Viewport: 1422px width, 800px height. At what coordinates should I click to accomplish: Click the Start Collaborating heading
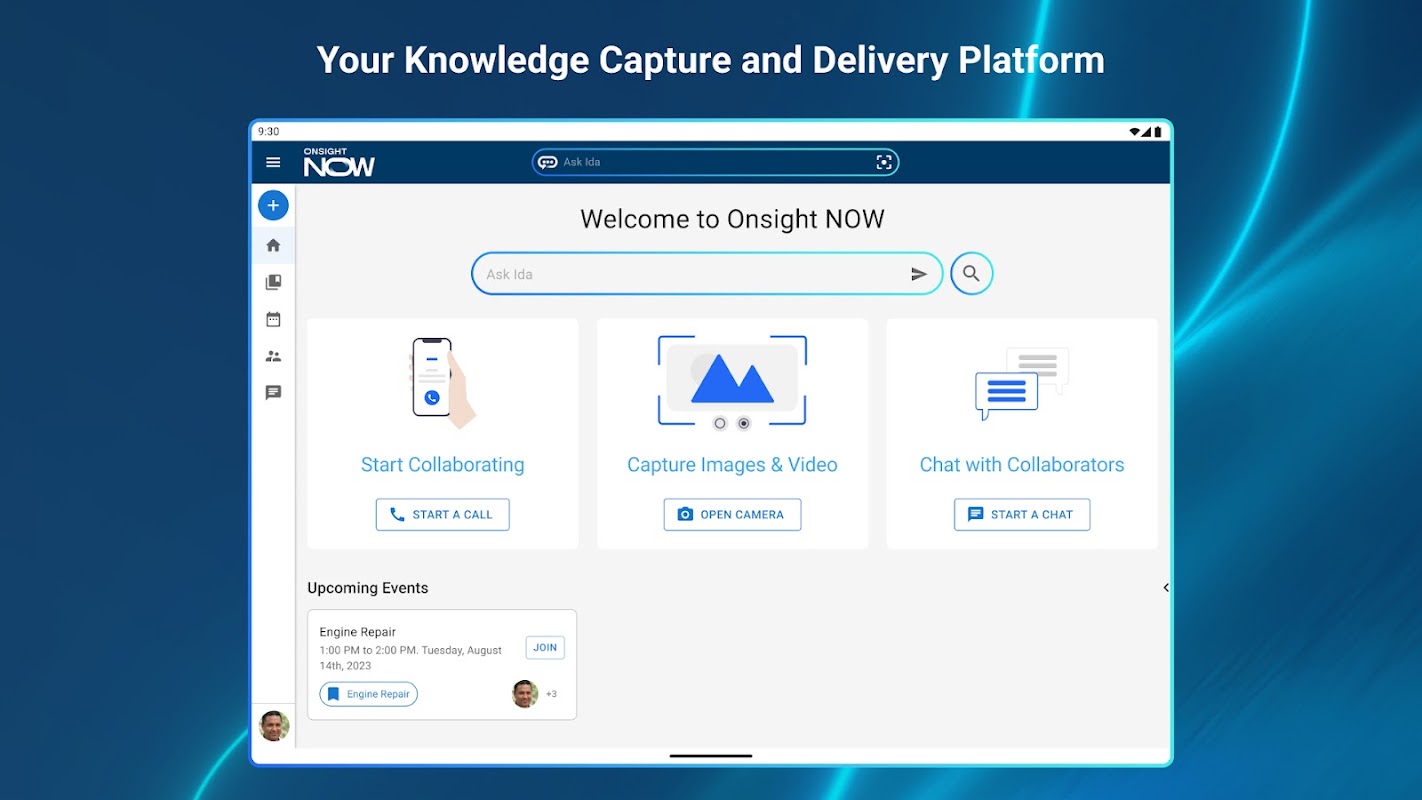point(442,465)
